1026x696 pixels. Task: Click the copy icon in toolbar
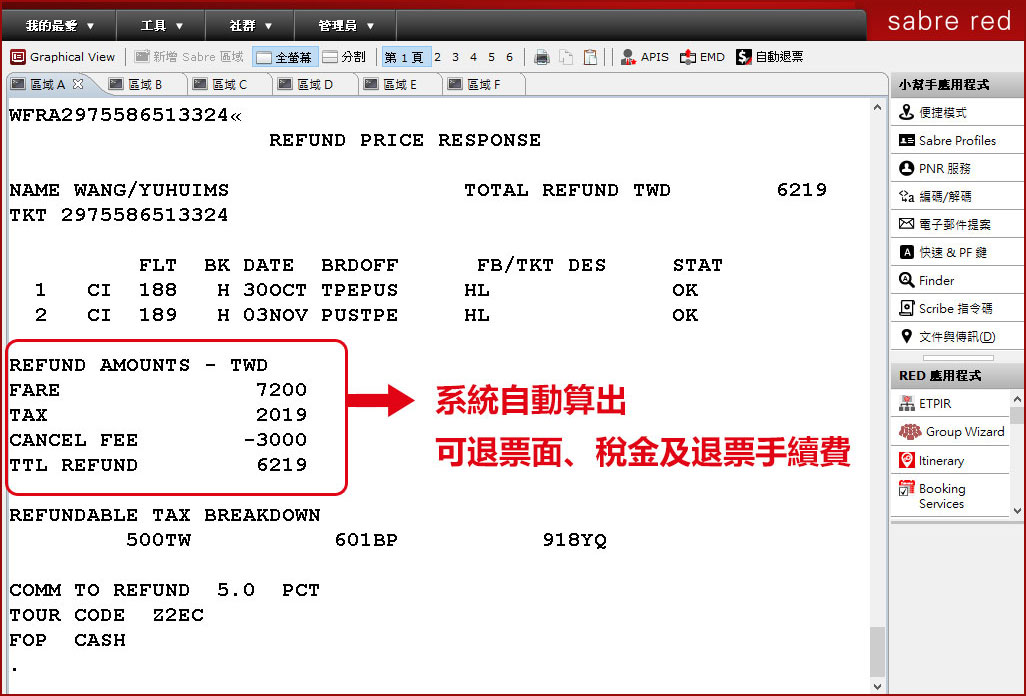tap(566, 57)
